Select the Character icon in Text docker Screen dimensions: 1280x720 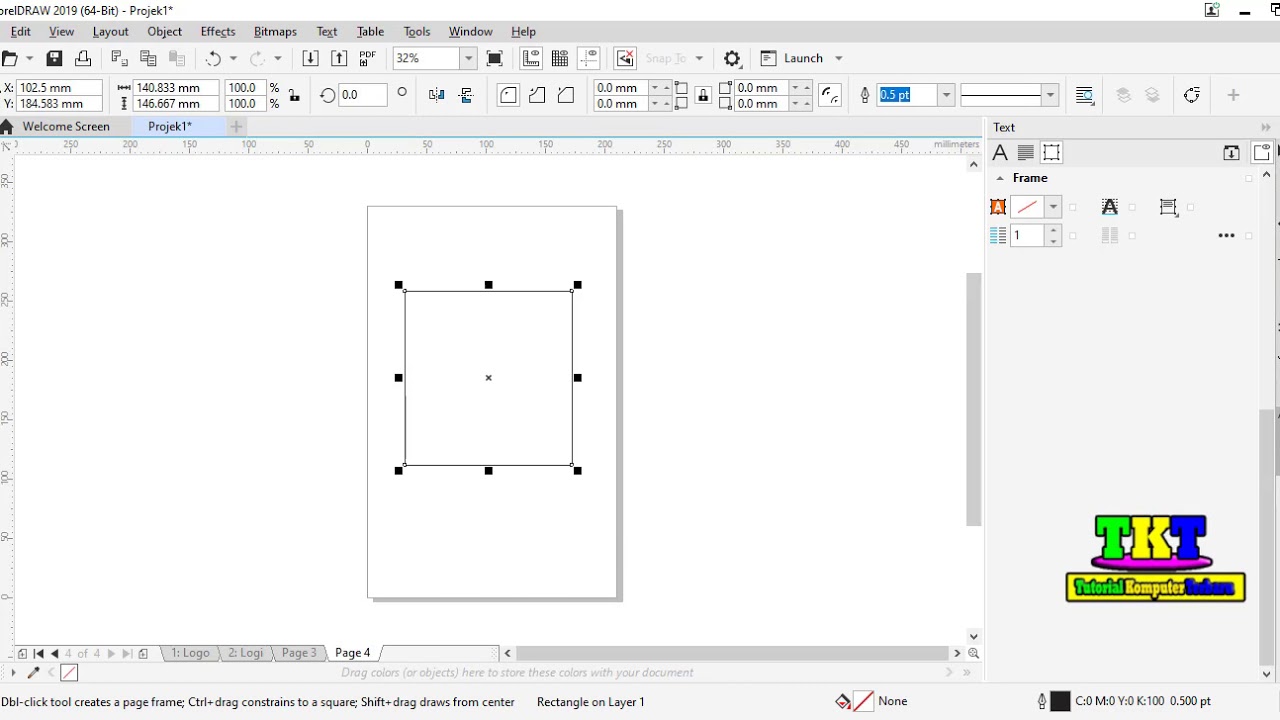[x=999, y=153]
